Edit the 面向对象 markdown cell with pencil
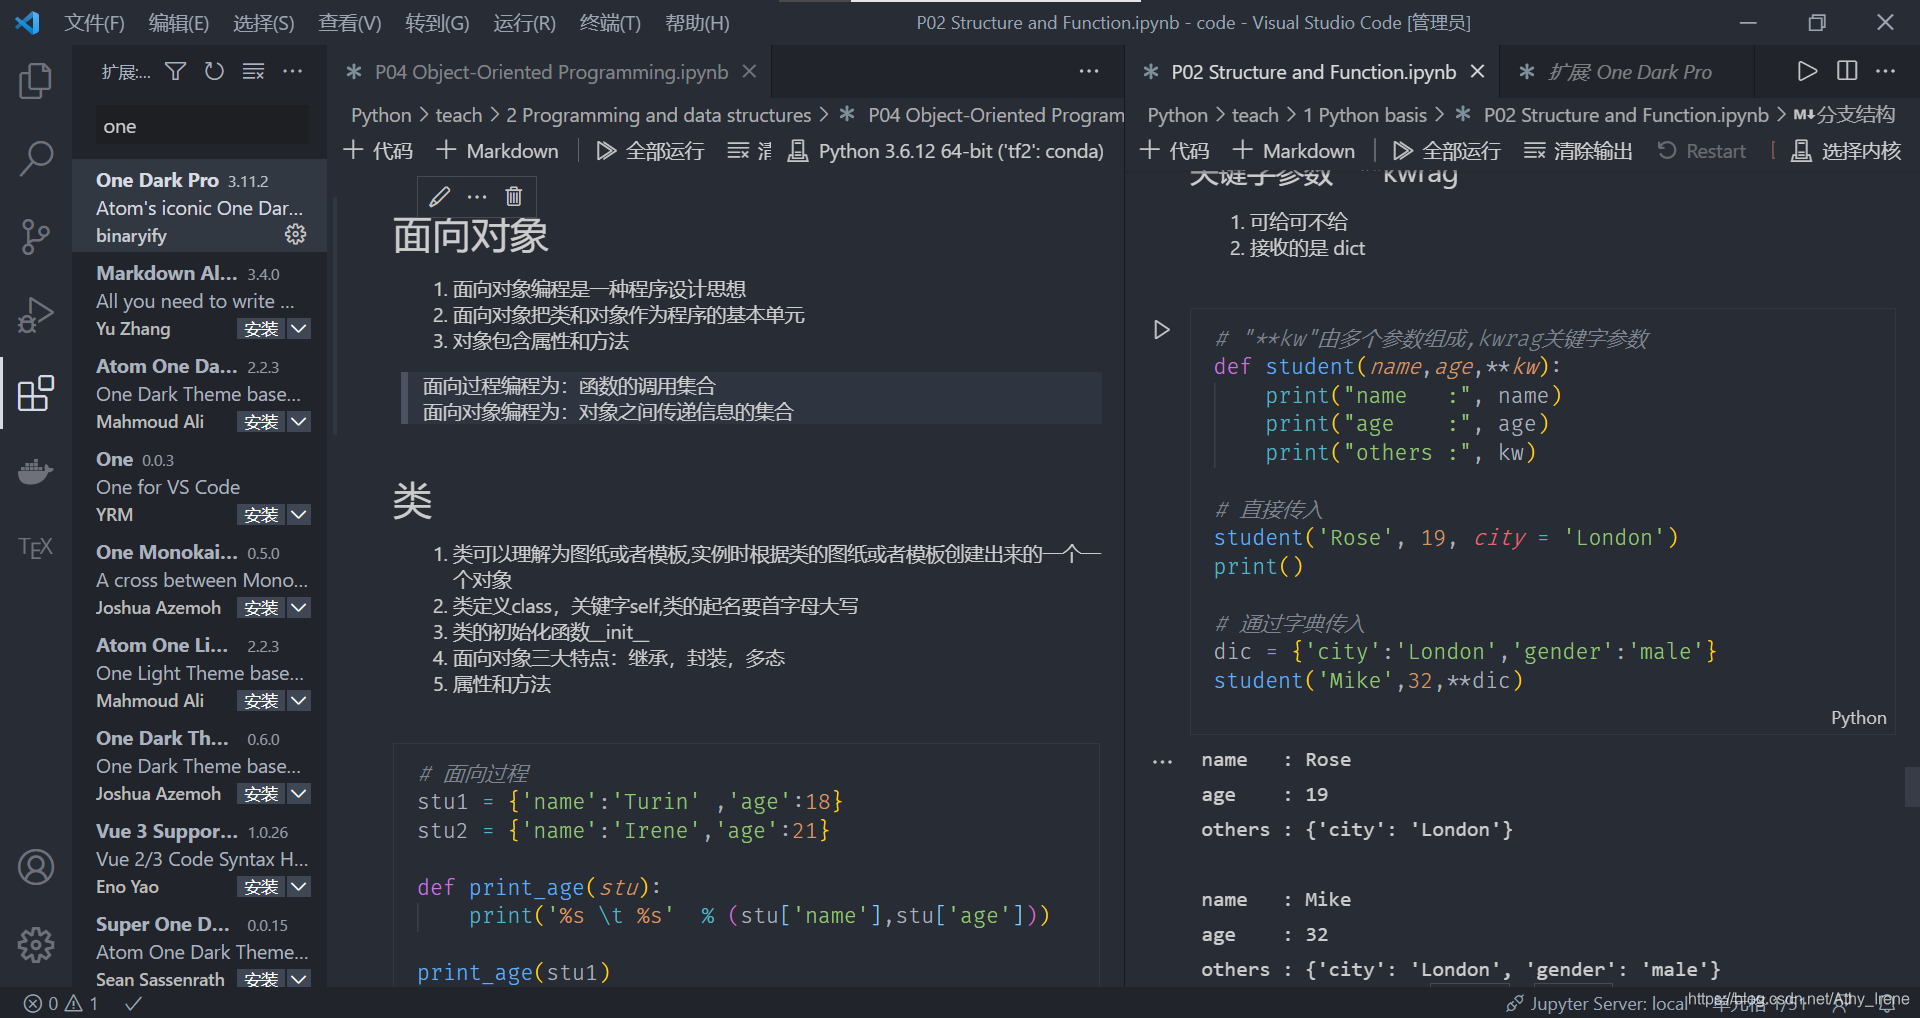The image size is (1920, 1018). pos(439,196)
